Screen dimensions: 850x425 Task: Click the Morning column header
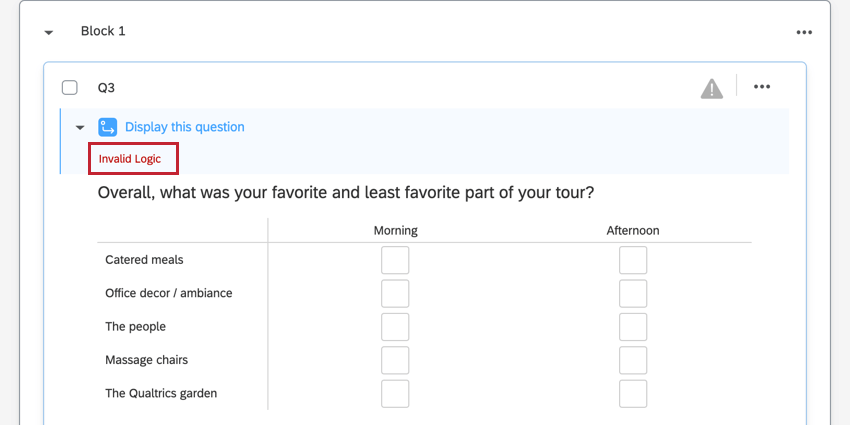coord(395,230)
